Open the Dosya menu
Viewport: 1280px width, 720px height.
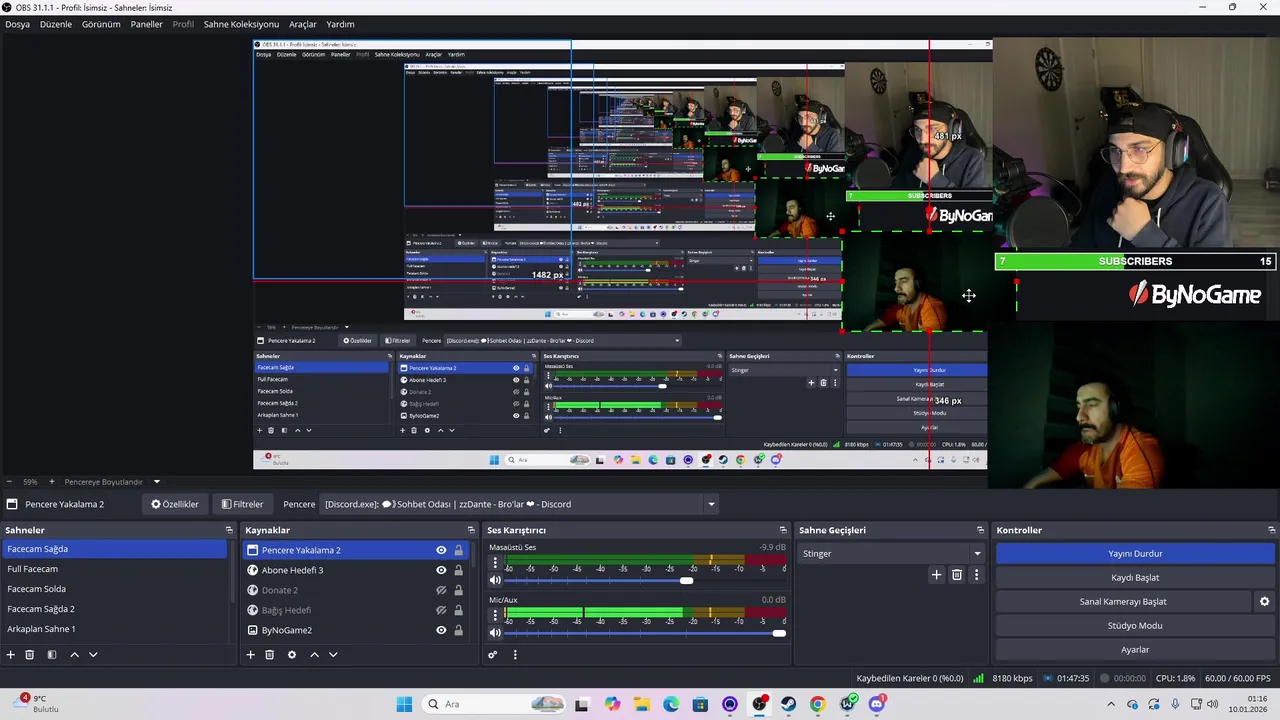(17, 24)
